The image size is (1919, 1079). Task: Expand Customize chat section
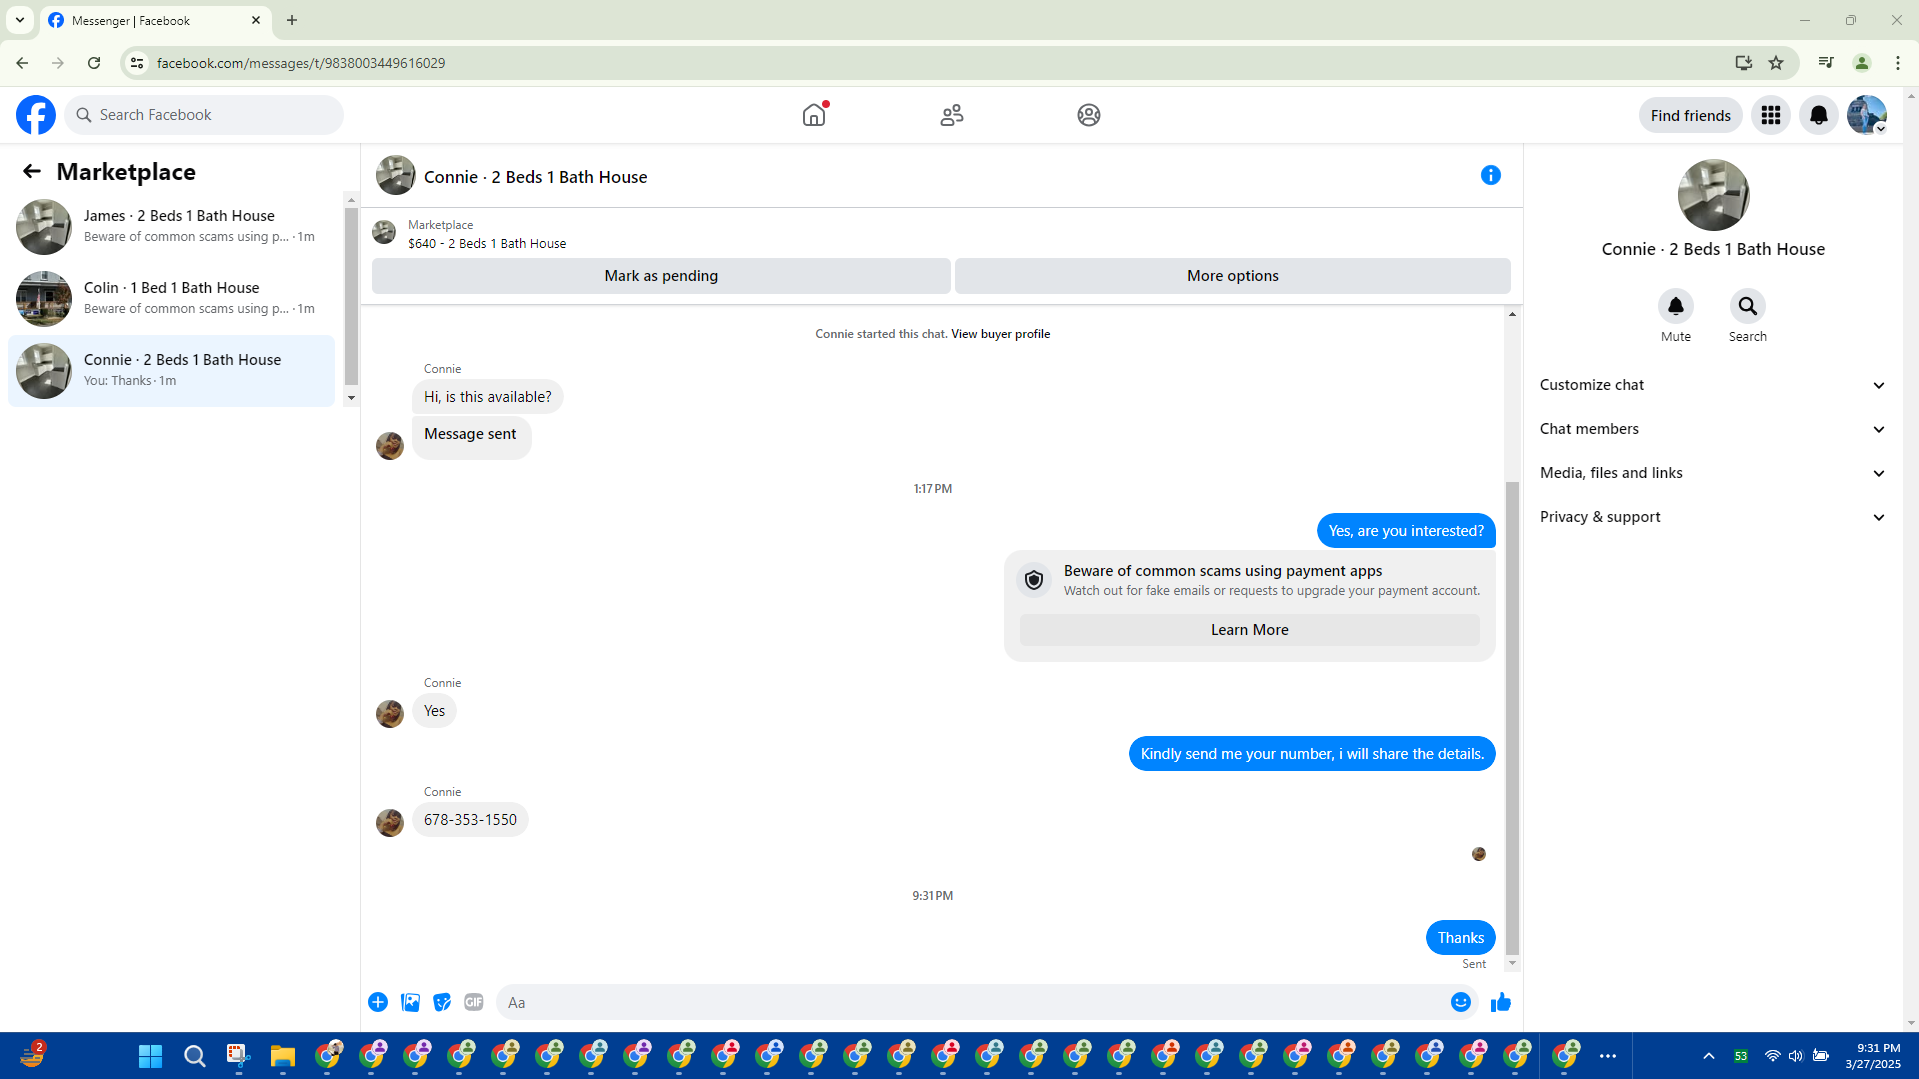click(x=1713, y=385)
